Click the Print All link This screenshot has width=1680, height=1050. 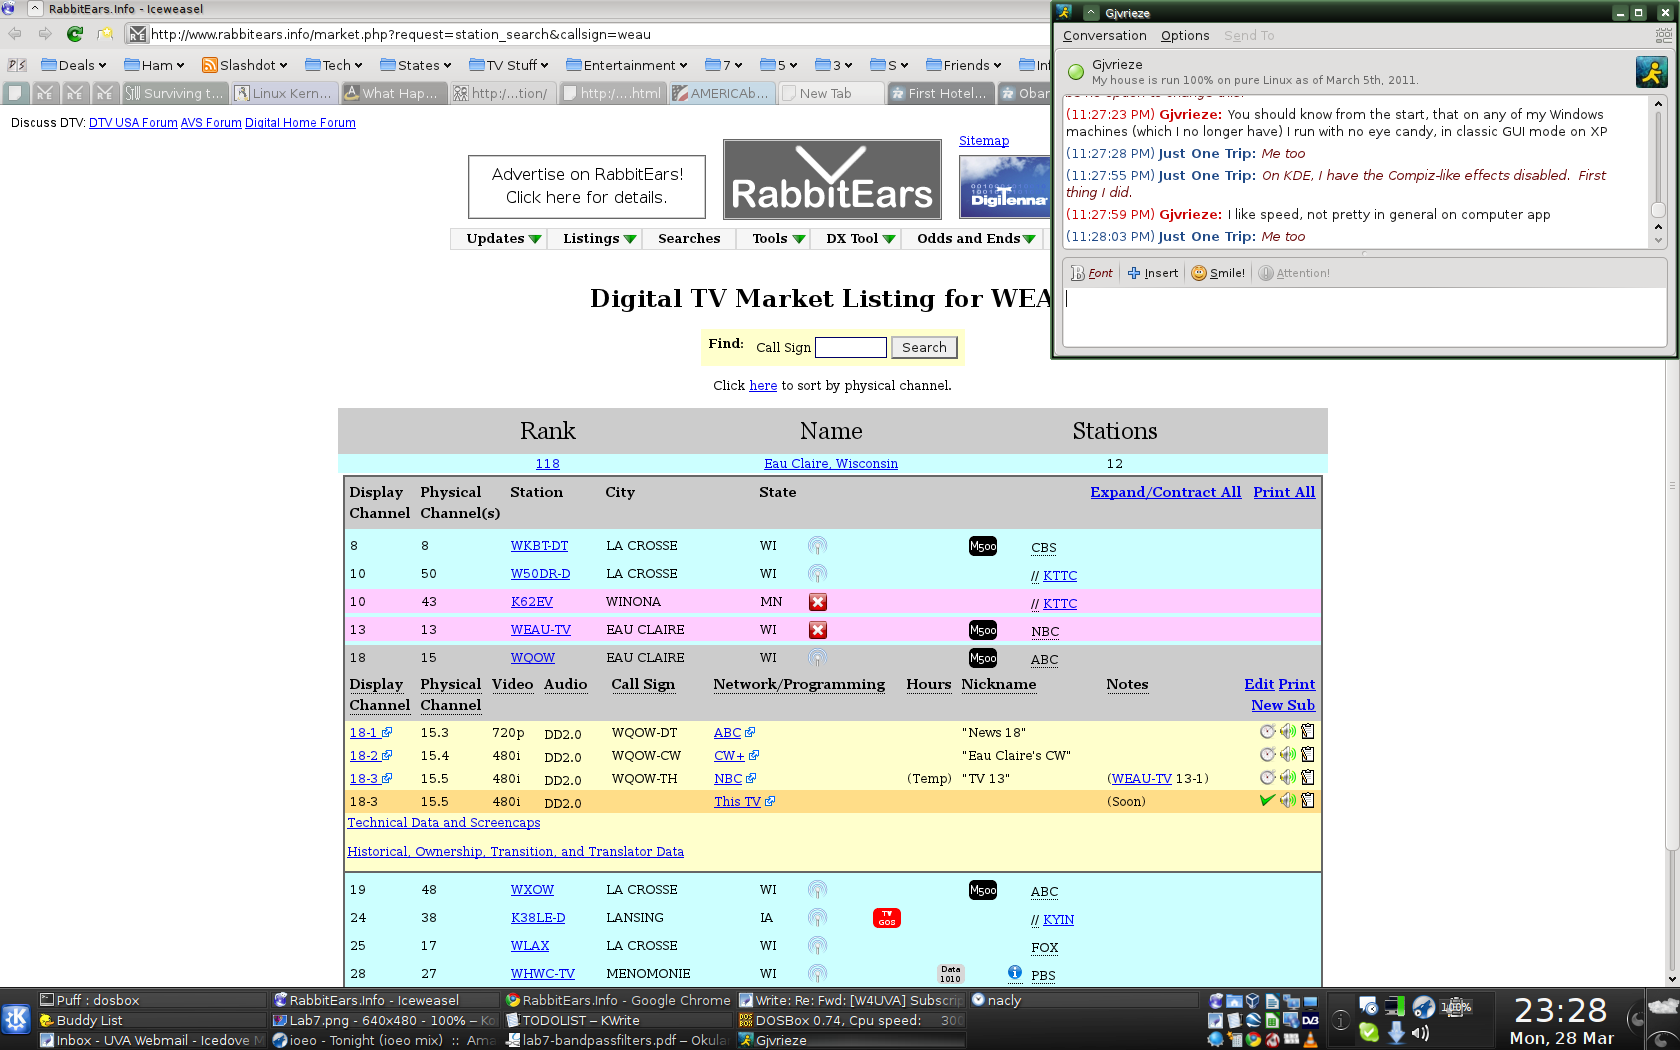[1284, 492]
